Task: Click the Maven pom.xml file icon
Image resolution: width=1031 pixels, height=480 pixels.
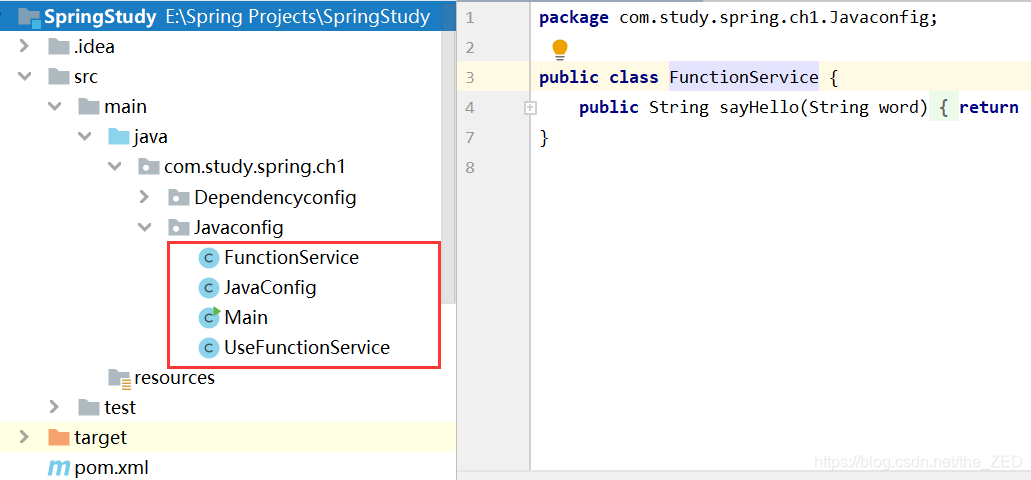Action: (59, 468)
